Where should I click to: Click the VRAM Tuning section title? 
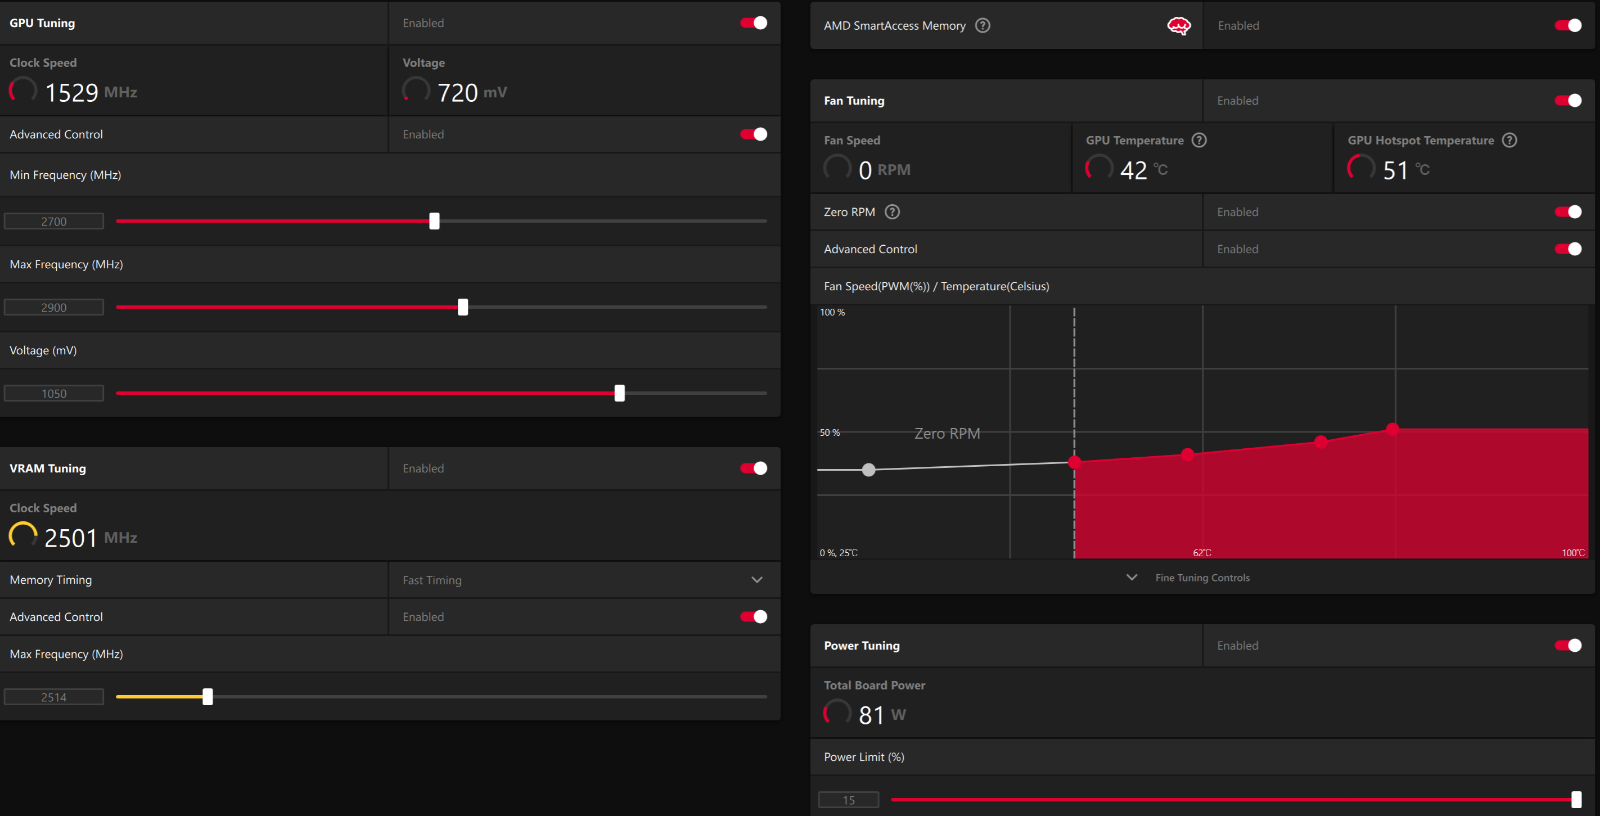click(x=48, y=468)
